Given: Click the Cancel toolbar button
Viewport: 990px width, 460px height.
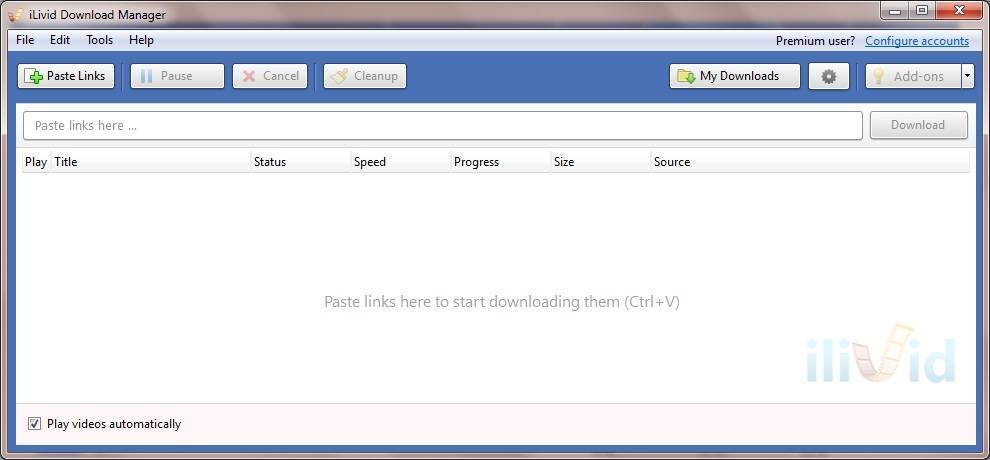Looking at the screenshot, I should [270, 76].
